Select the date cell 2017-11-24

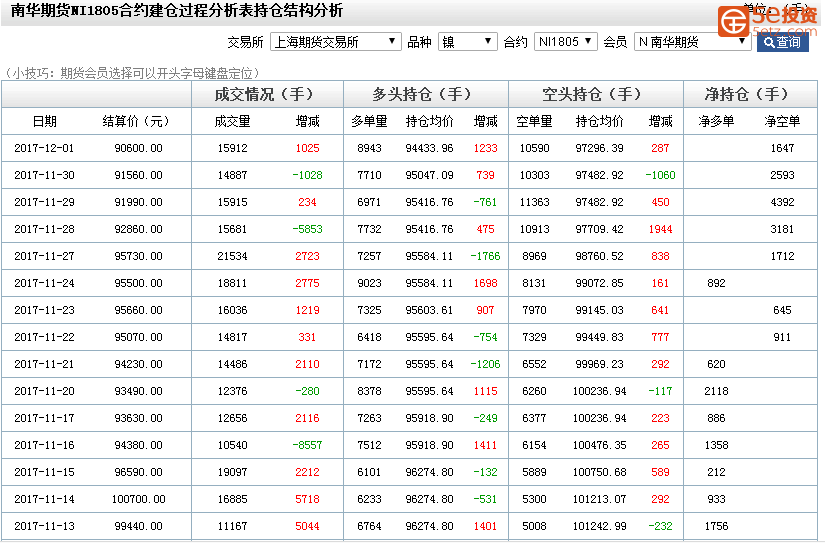click(x=44, y=283)
